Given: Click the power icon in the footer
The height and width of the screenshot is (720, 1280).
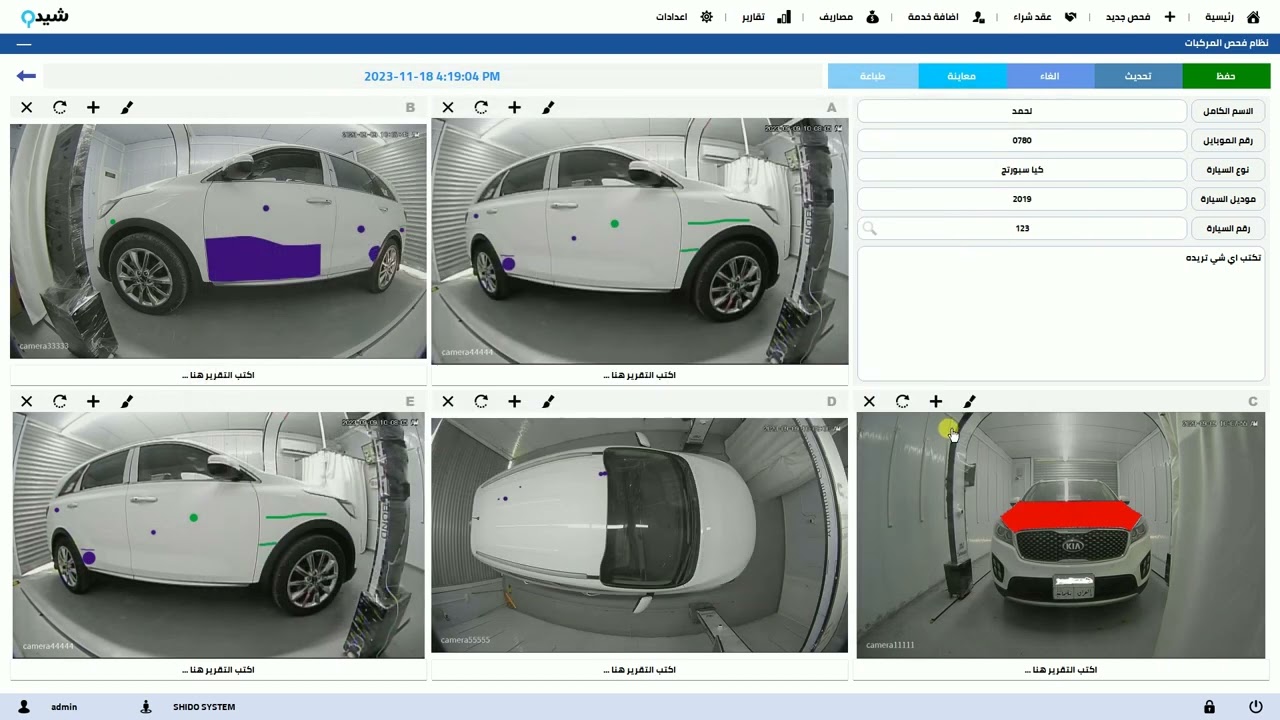Looking at the screenshot, I should tap(1255, 707).
